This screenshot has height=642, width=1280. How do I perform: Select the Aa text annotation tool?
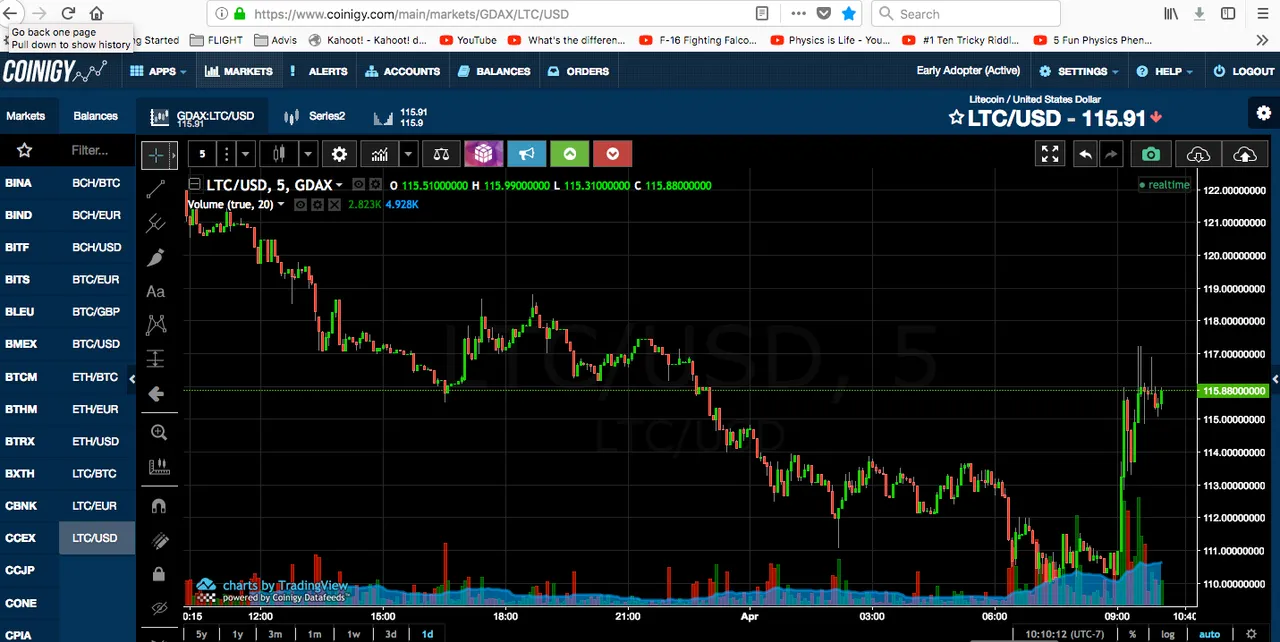[156, 292]
